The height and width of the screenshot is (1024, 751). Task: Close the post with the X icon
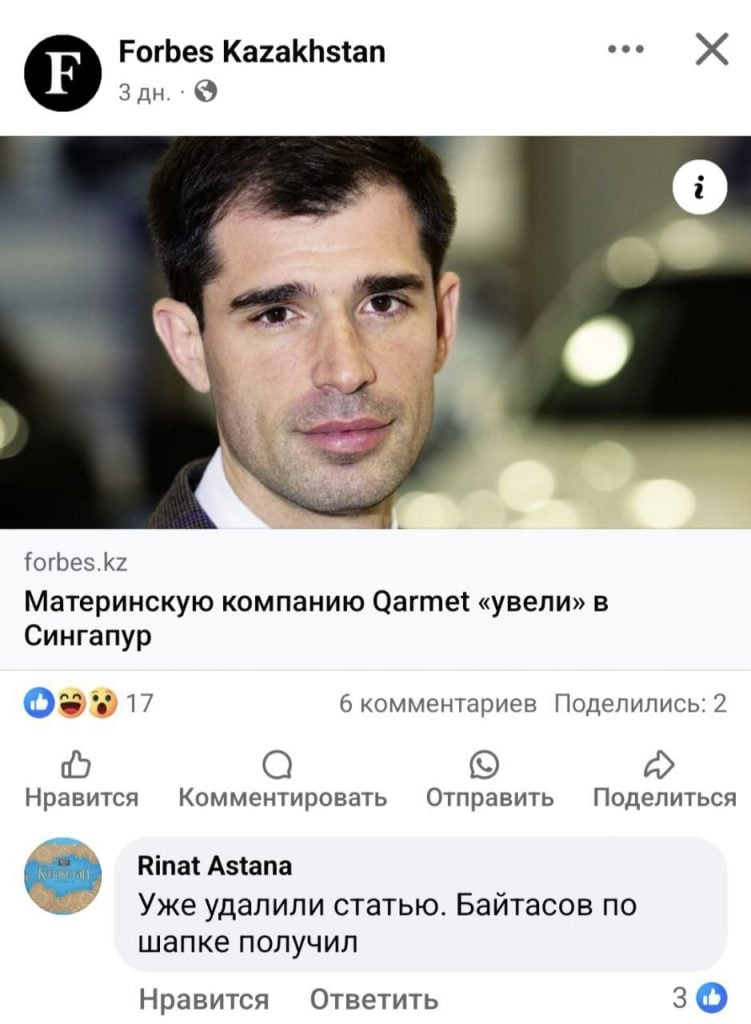point(712,50)
